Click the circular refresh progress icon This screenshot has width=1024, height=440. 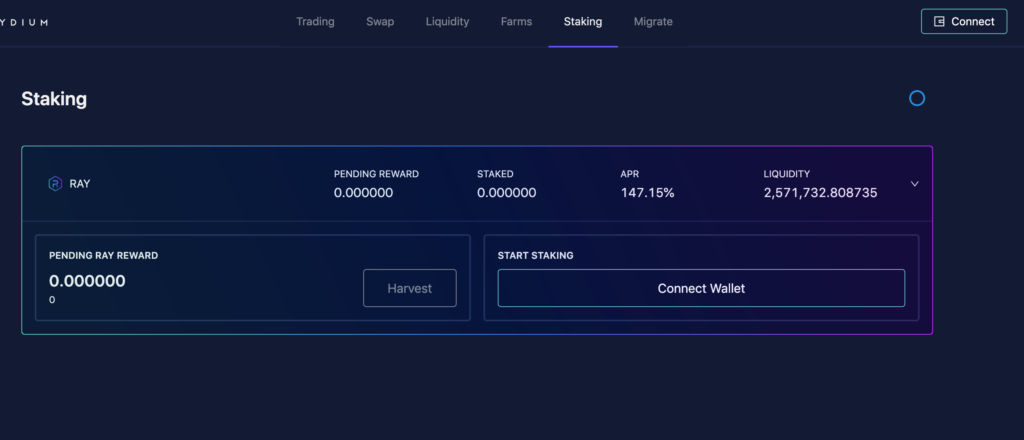click(x=917, y=99)
